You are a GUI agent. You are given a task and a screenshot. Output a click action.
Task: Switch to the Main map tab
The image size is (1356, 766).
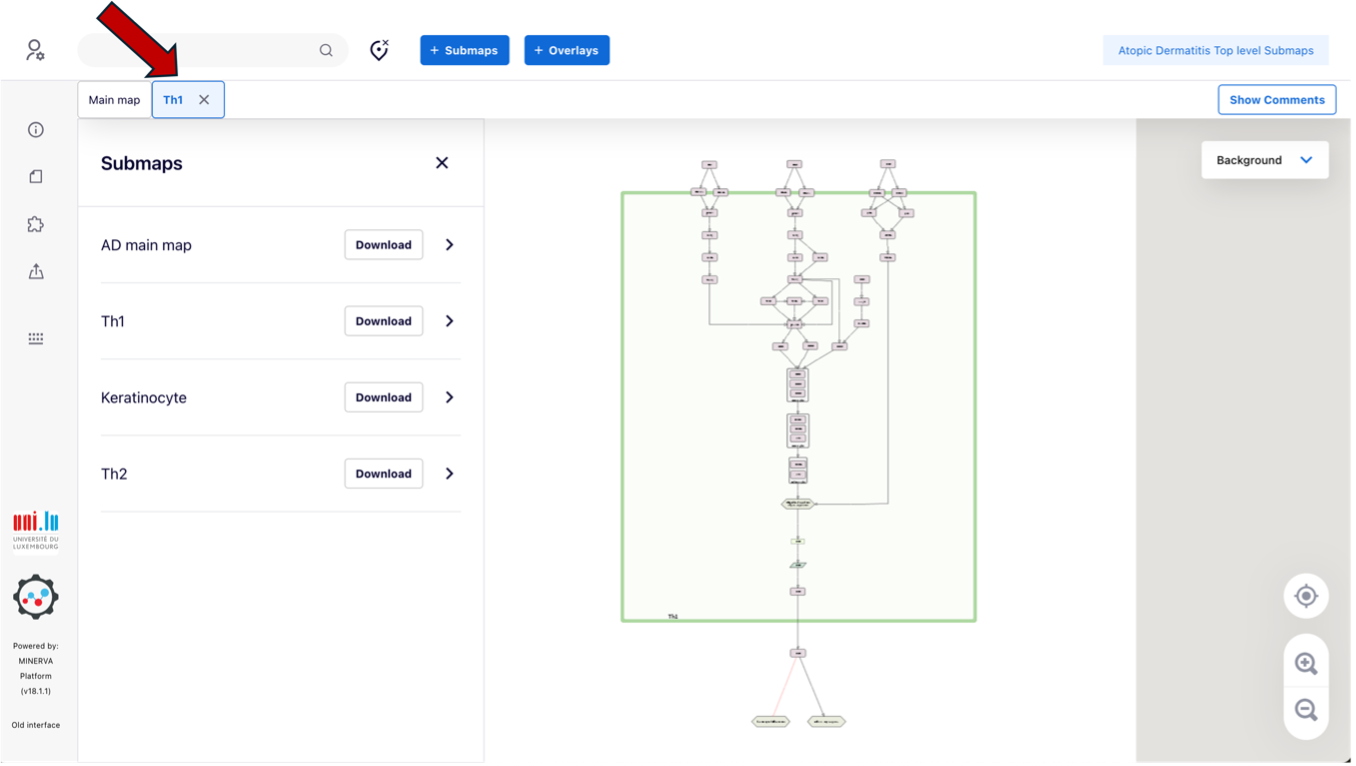pyautogui.click(x=114, y=100)
